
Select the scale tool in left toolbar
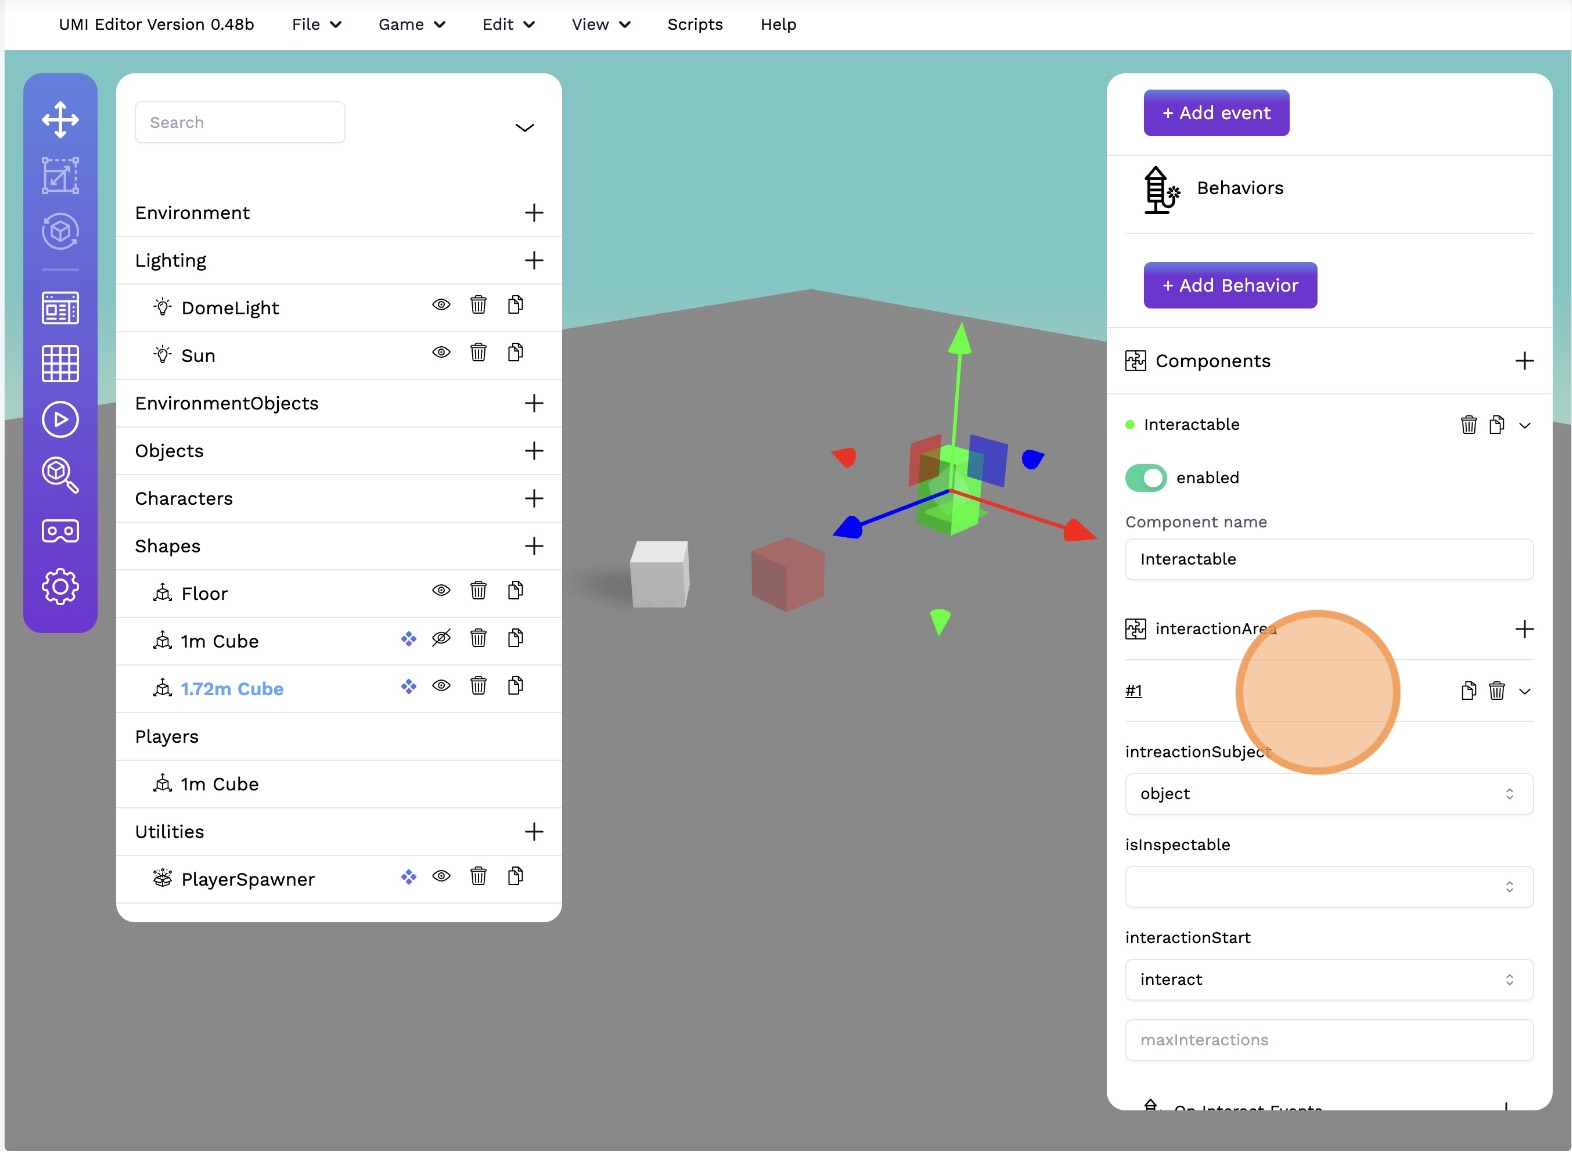click(60, 176)
